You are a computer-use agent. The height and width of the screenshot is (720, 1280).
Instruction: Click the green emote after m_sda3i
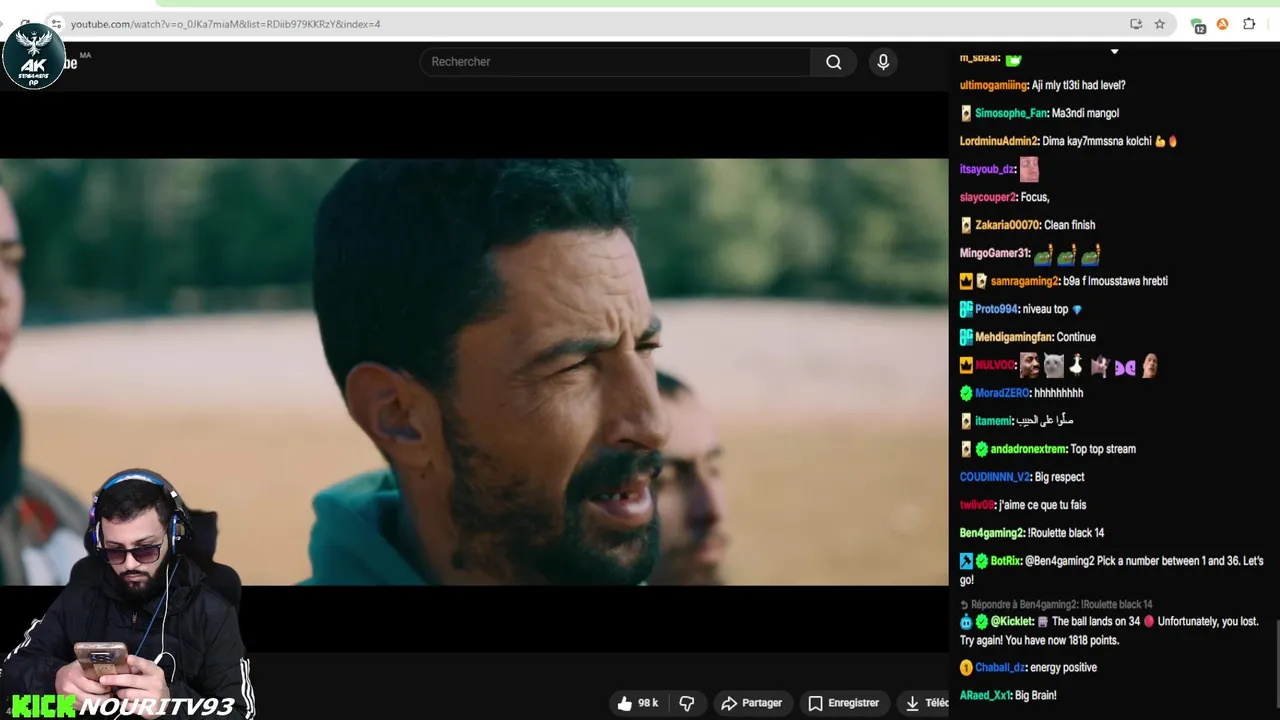[x=1013, y=59]
